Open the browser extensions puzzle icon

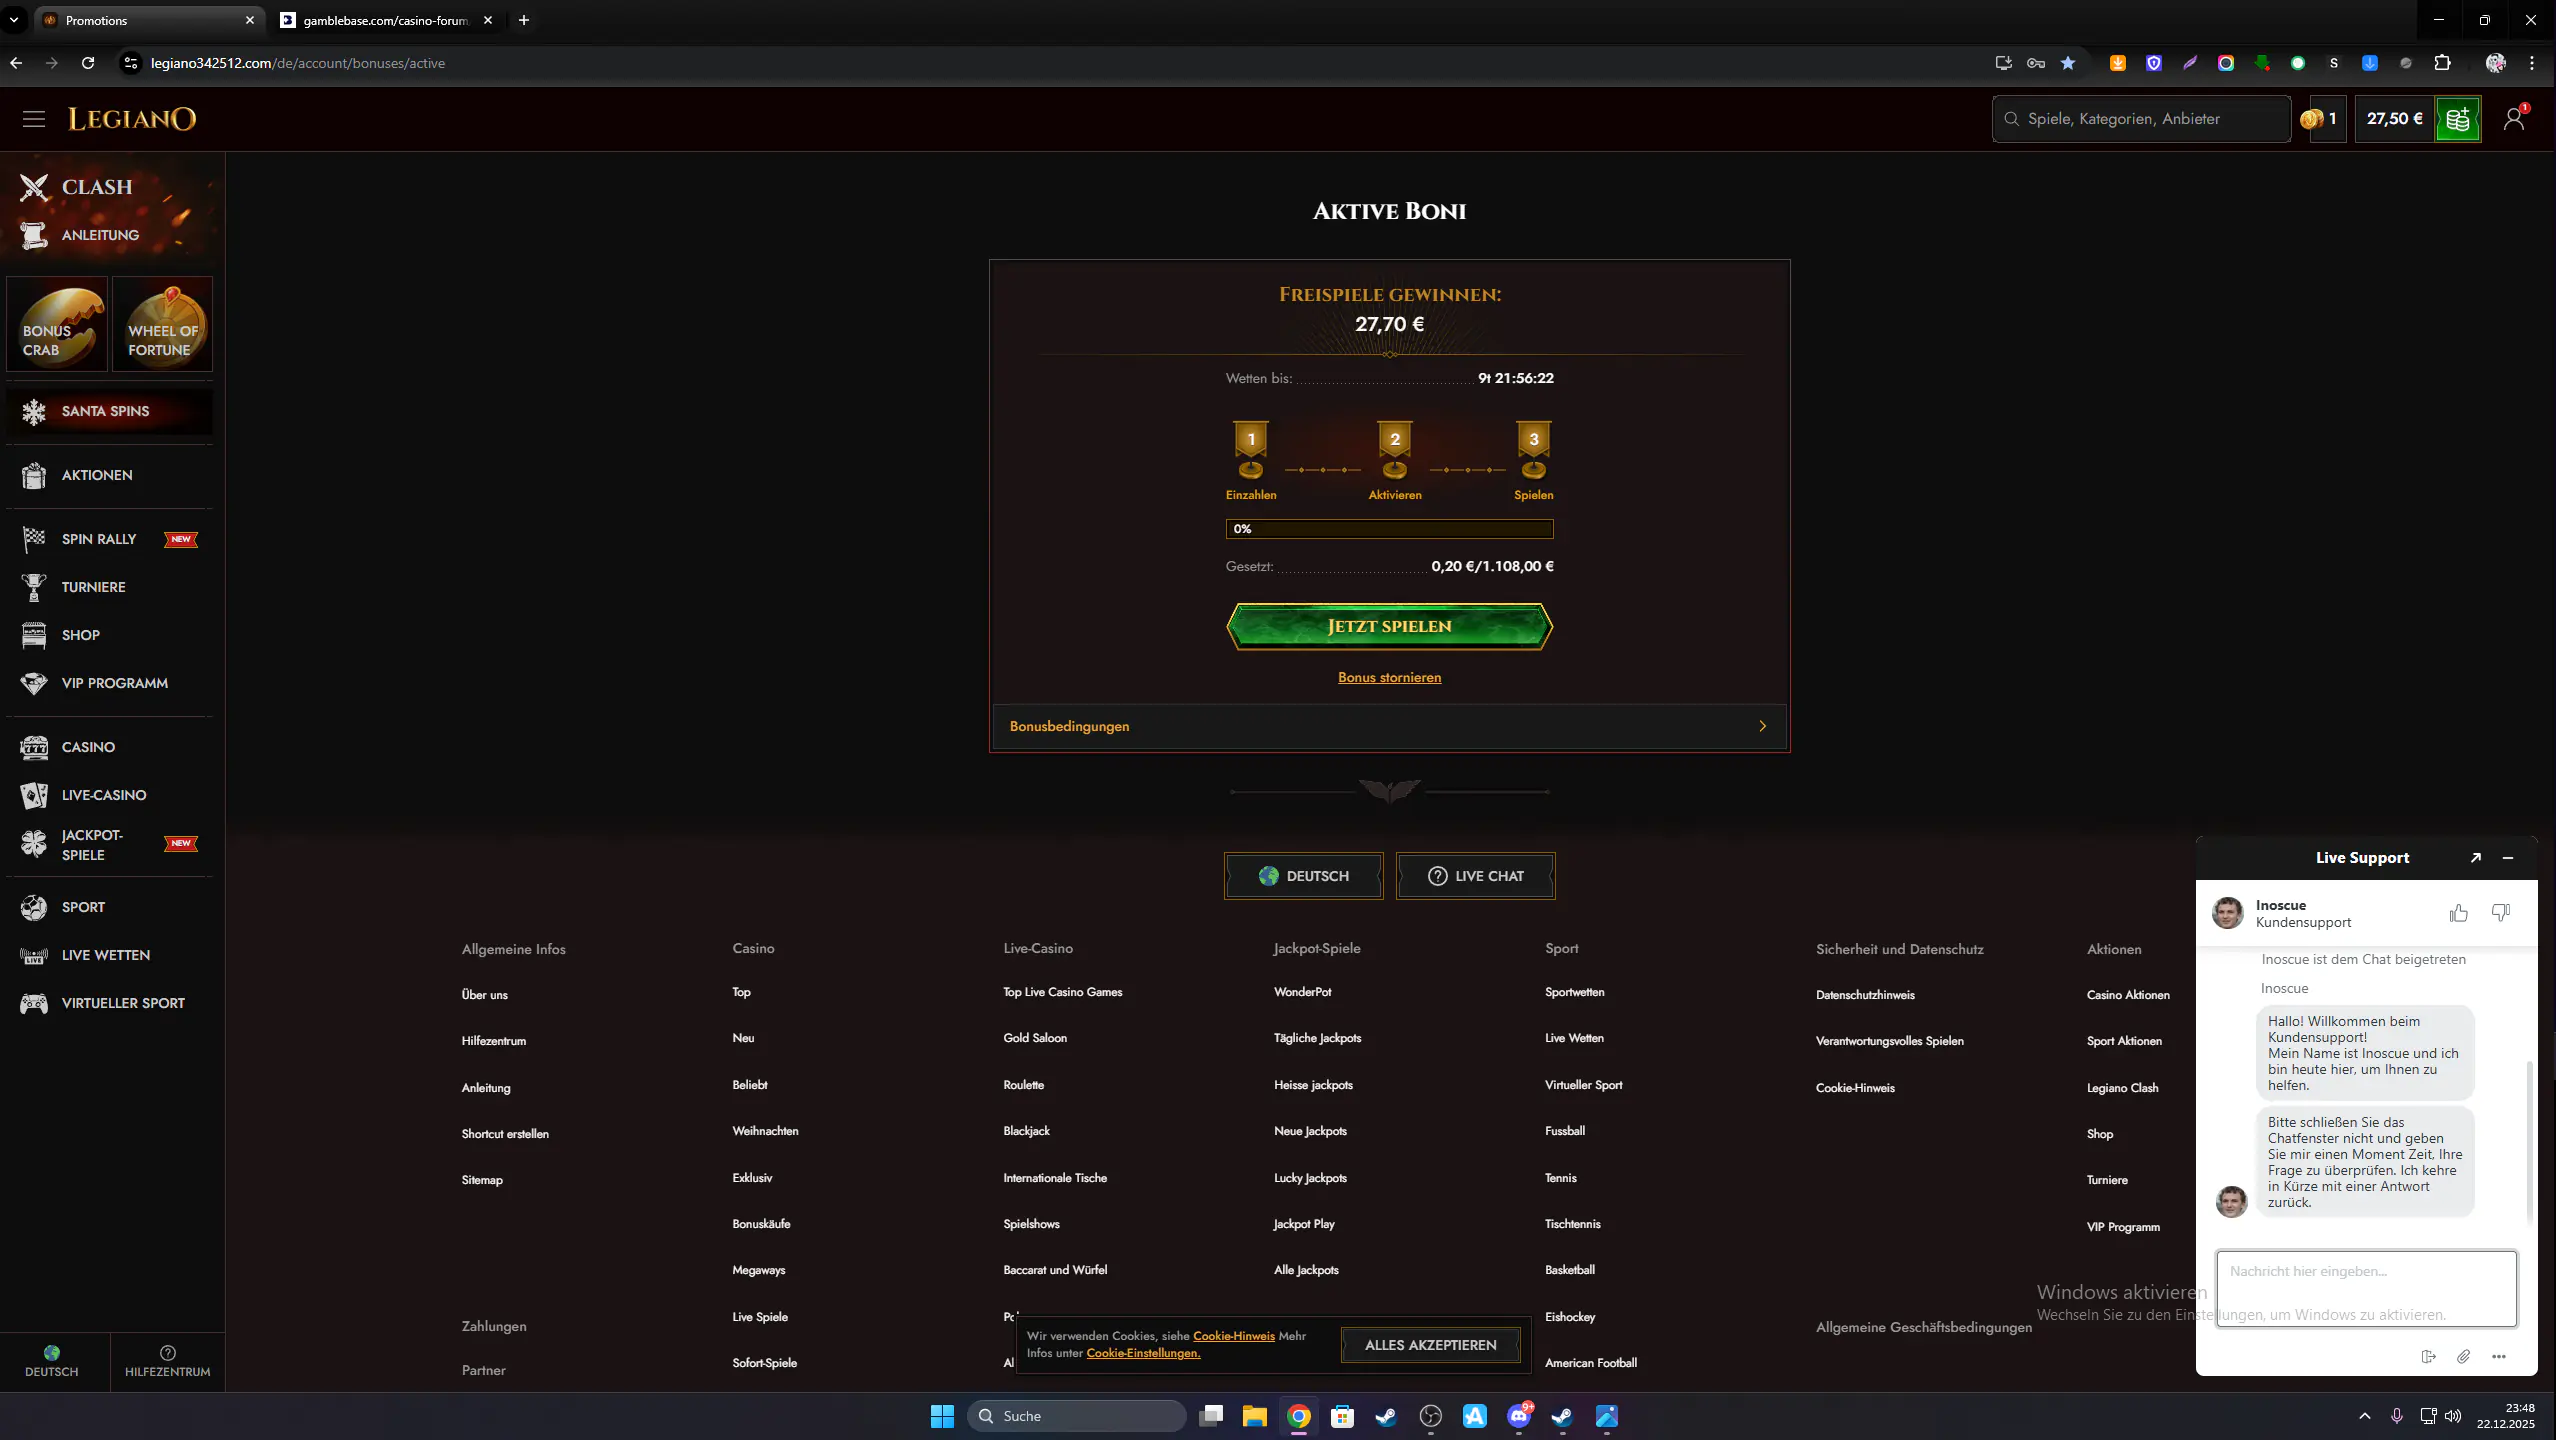[2442, 63]
